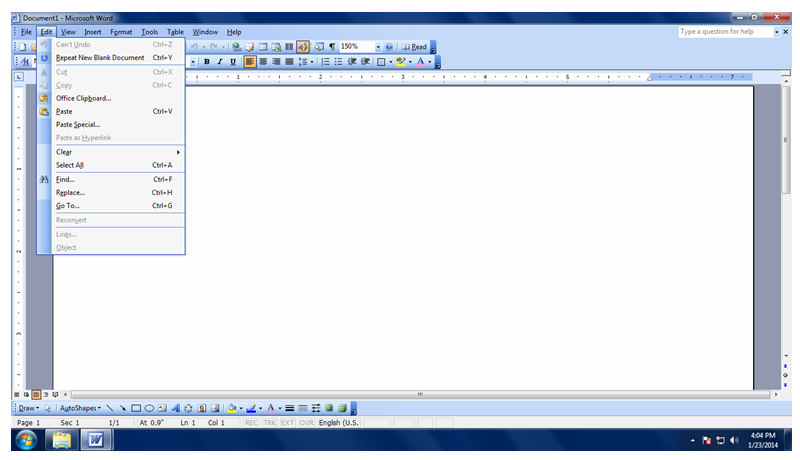The width and height of the screenshot is (800, 460).
Task: Toggle the Document Map icon
Action: click(319, 47)
